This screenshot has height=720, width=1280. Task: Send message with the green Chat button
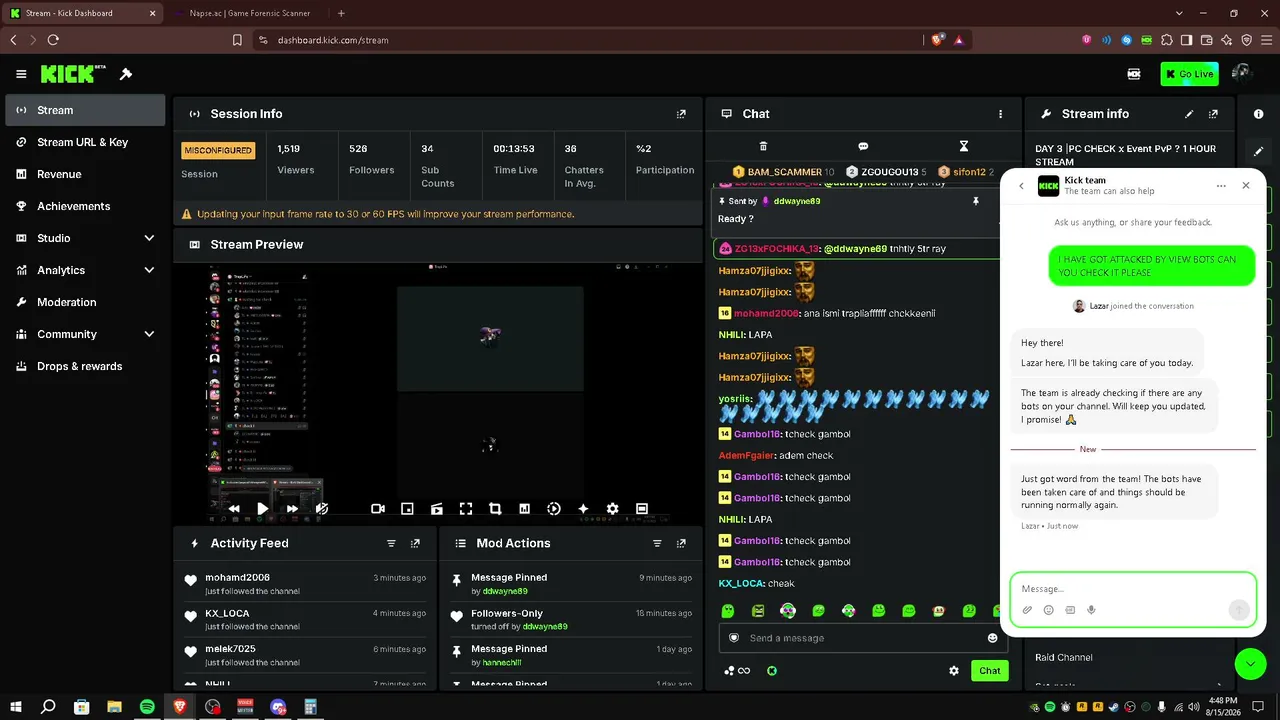pos(989,671)
